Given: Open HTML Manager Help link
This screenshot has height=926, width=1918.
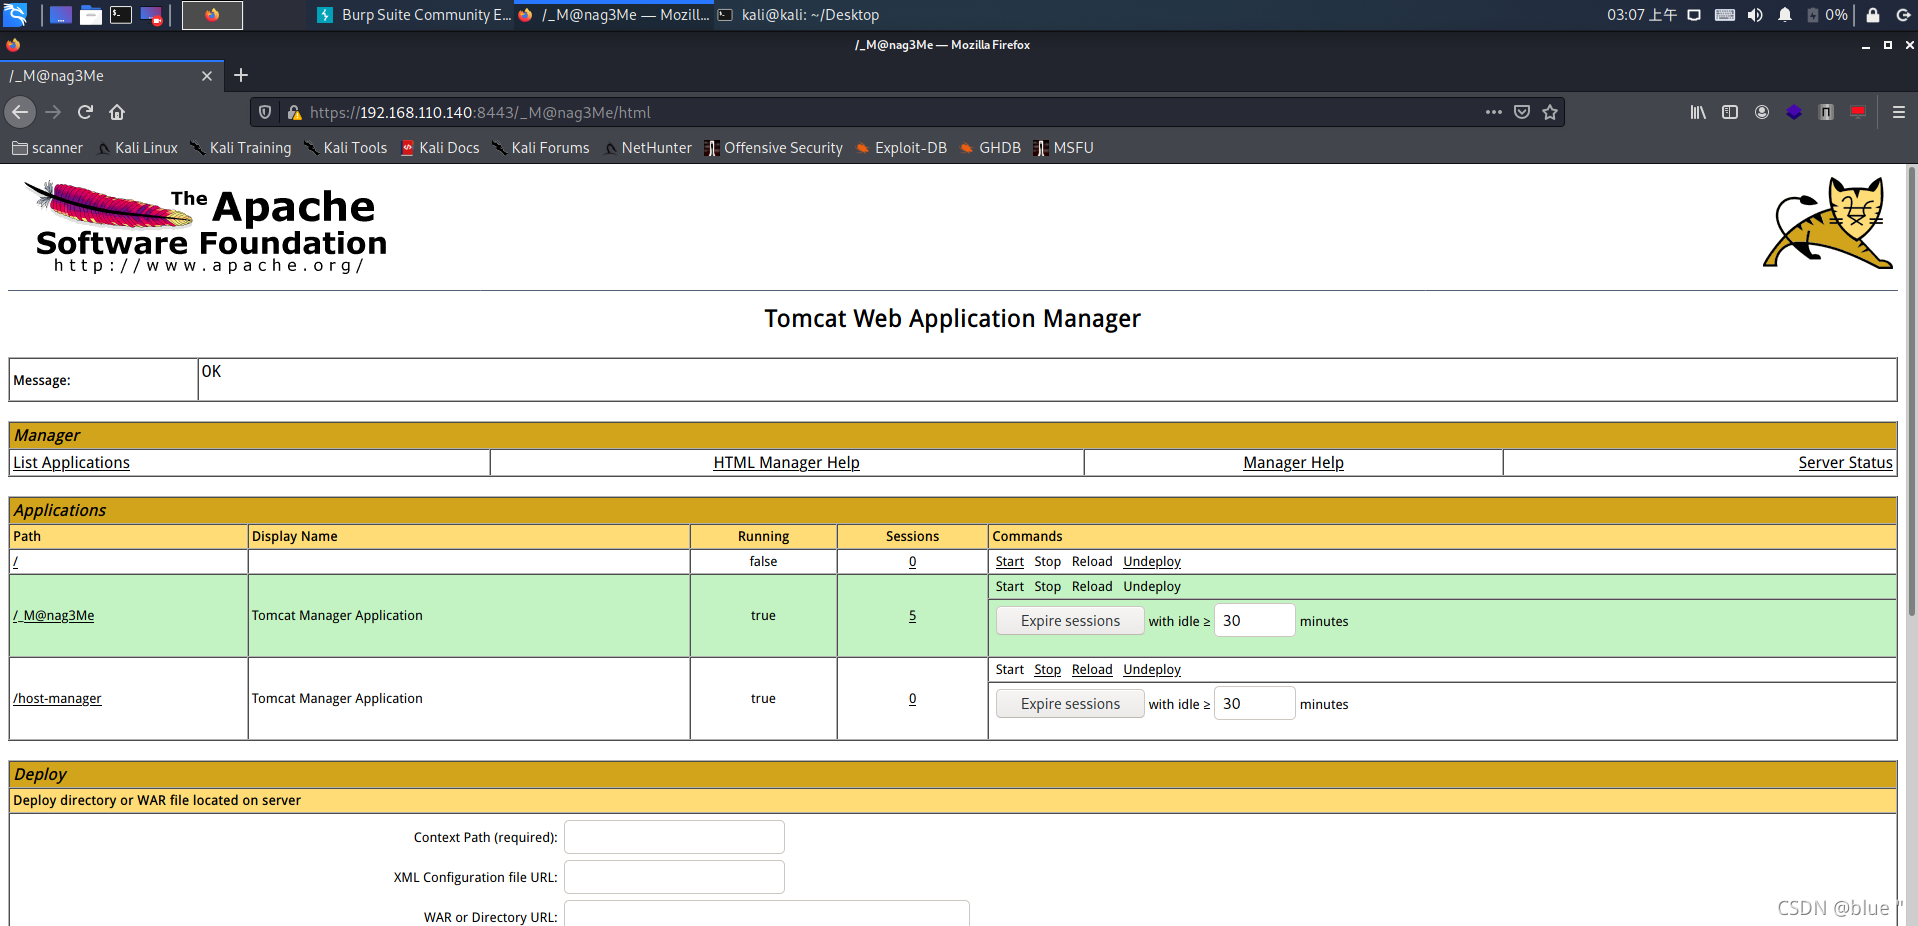Looking at the screenshot, I should tap(786, 463).
